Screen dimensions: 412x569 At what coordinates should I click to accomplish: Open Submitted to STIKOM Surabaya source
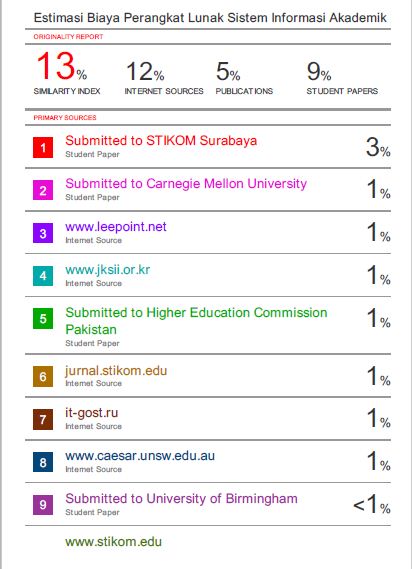(x=161, y=140)
